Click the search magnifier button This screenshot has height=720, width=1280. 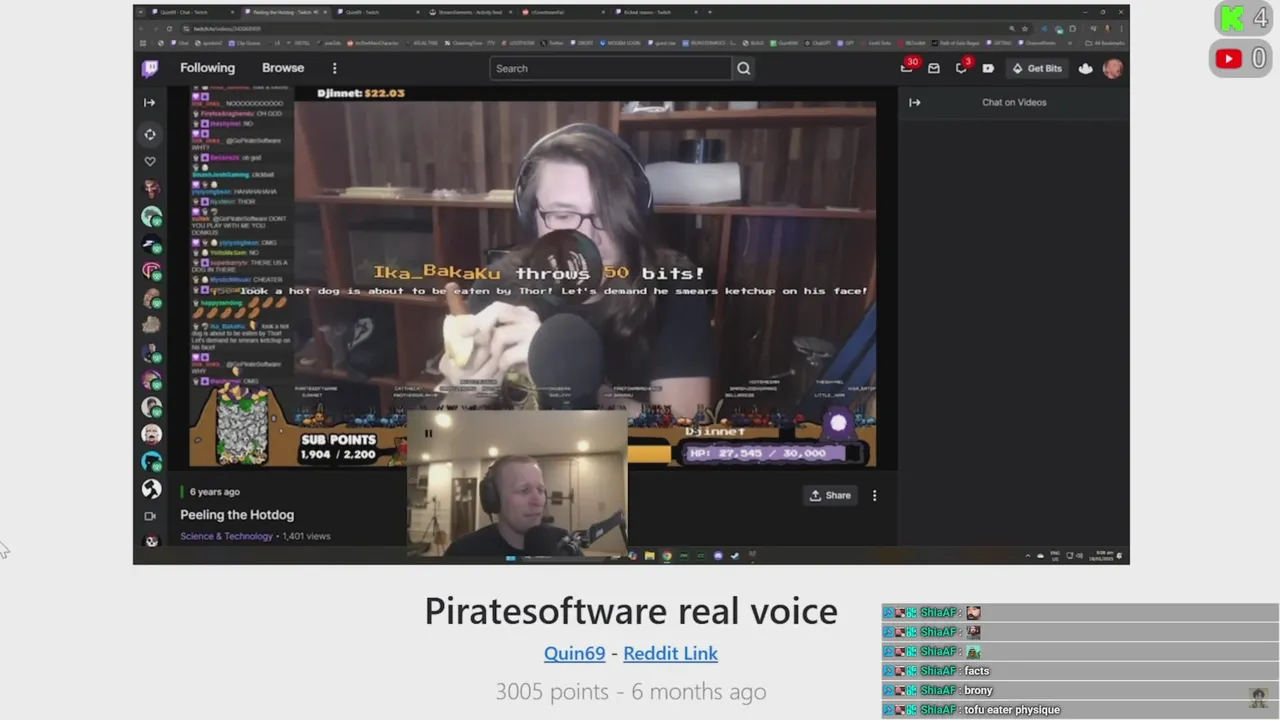point(743,68)
